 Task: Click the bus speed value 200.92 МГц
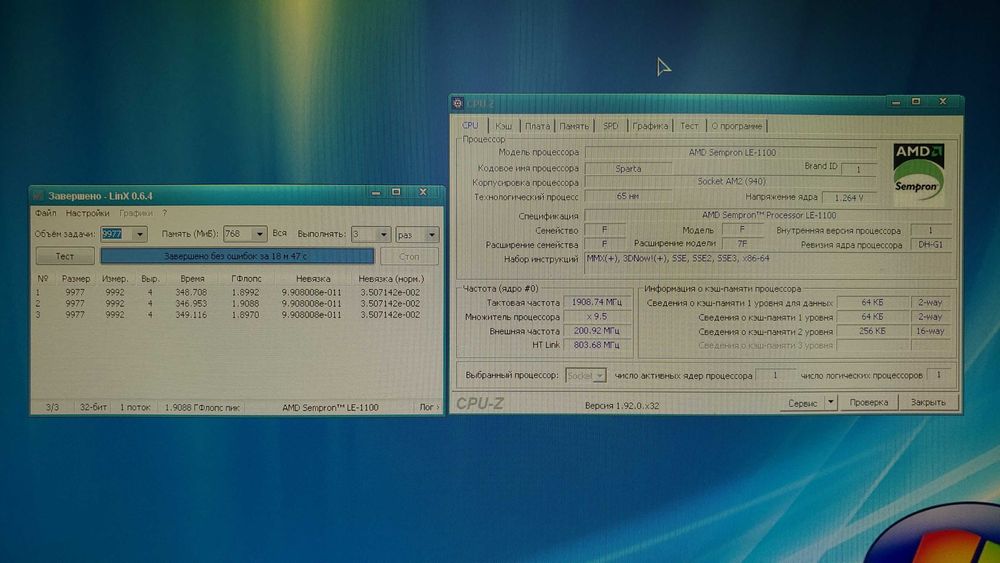[x=596, y=331]
